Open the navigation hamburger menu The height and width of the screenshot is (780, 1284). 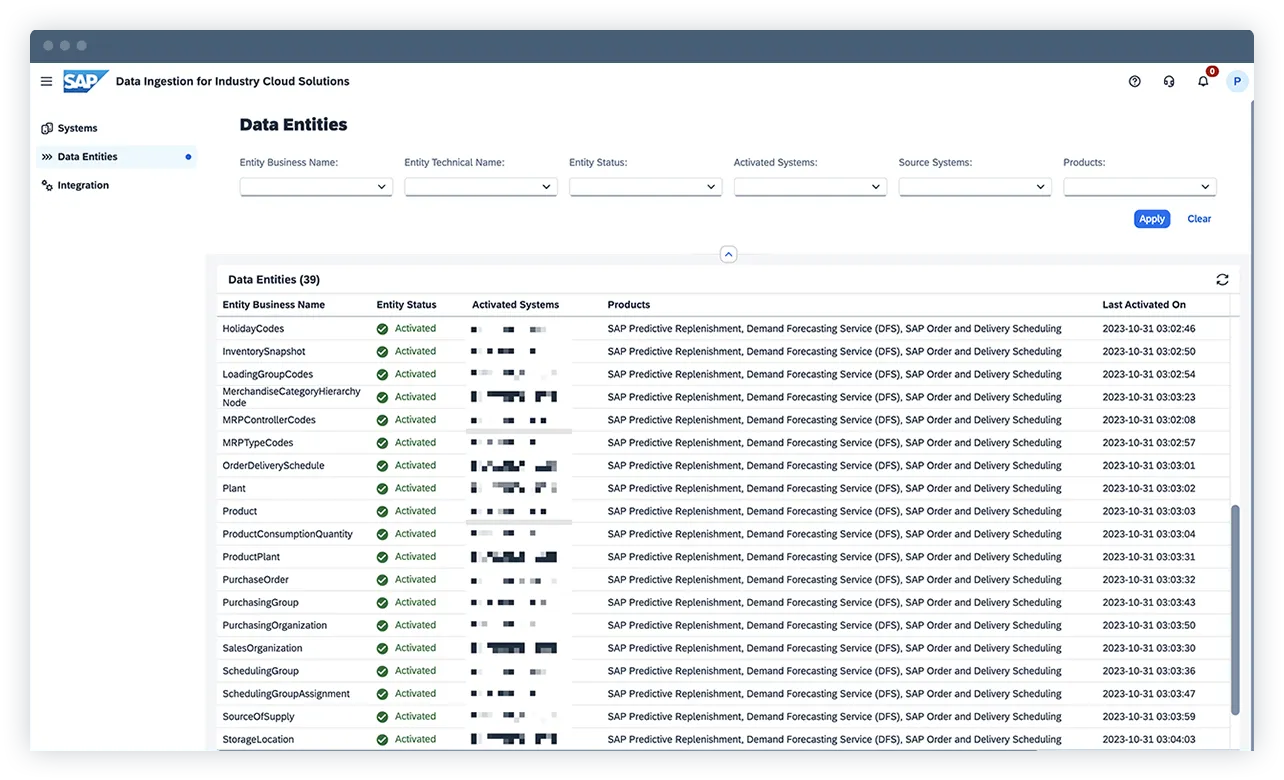pyautogui.click(x=46, y=81)
